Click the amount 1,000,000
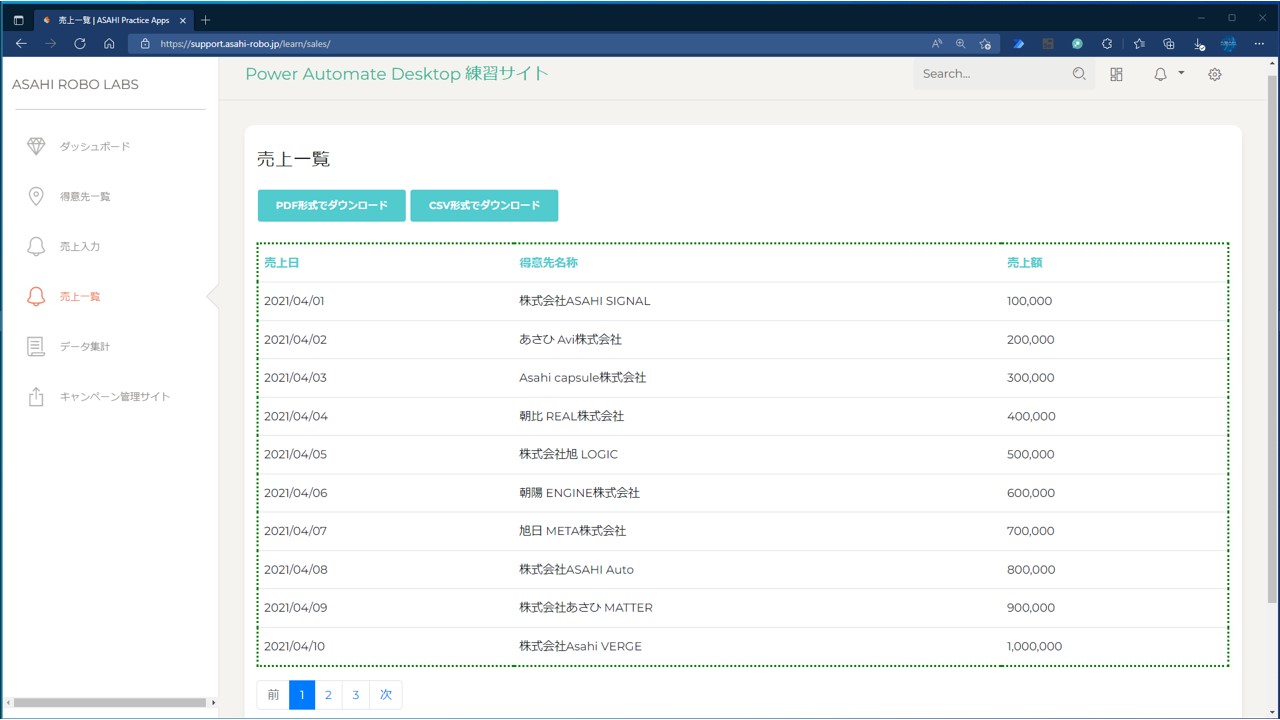 tap(1034, 646)
